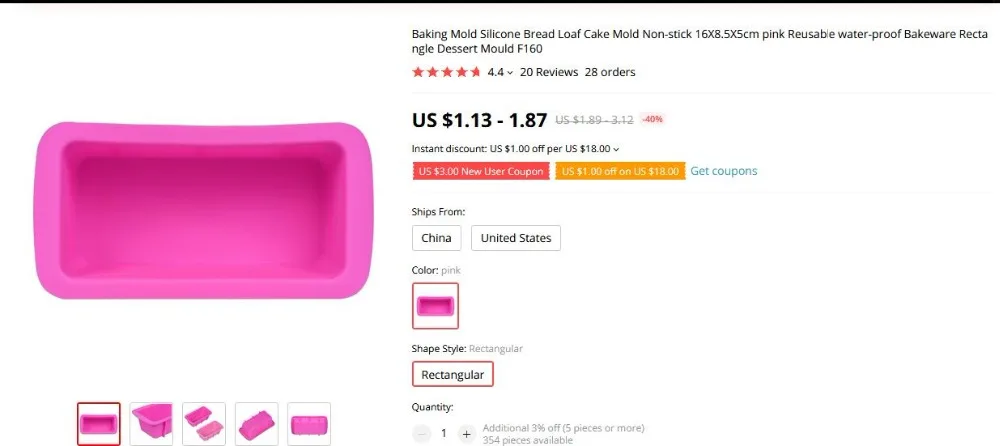Select United States as the ships-from option

(516, 238)
